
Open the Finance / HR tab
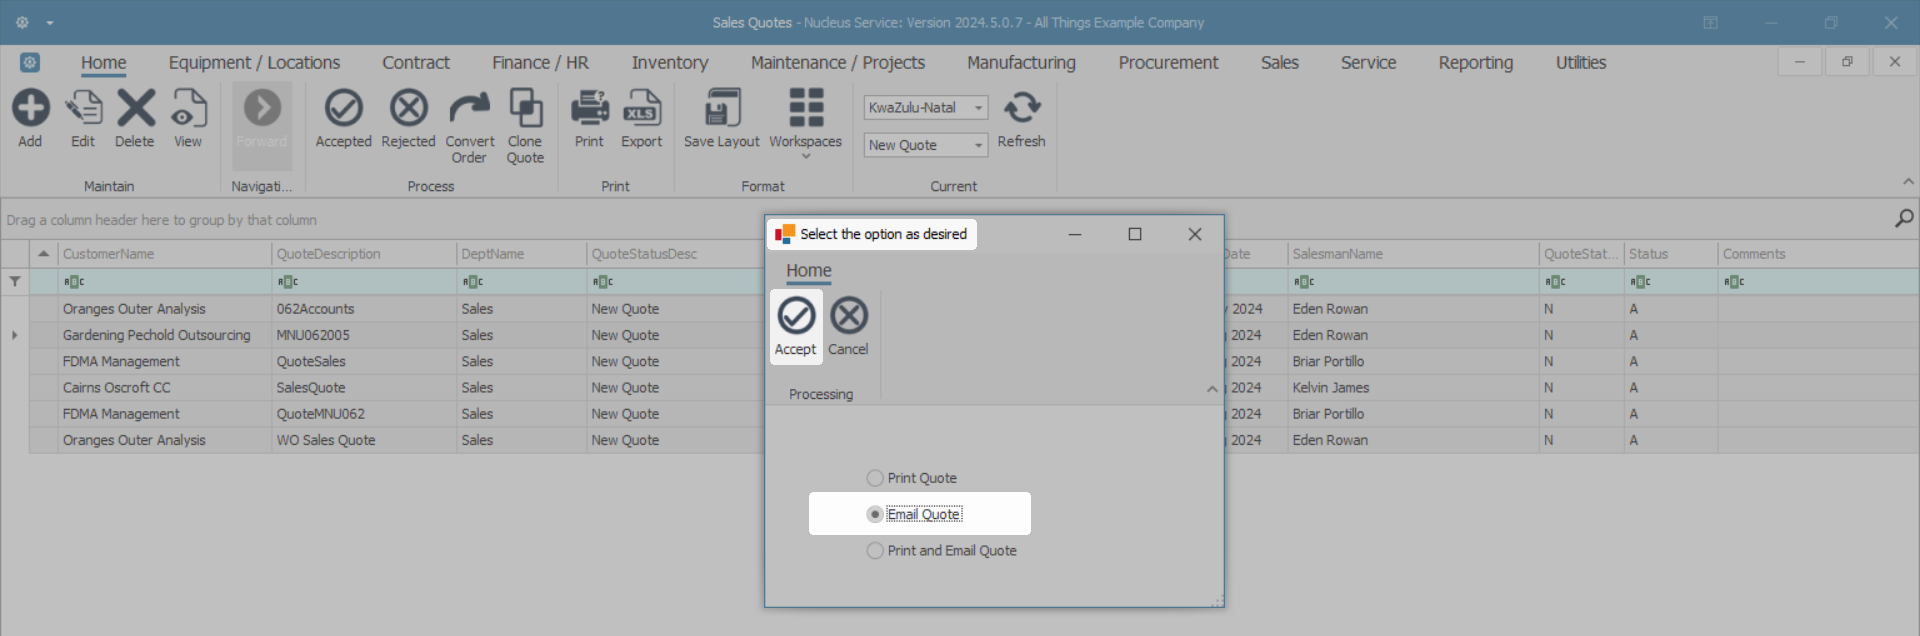(x=540, y=62)
